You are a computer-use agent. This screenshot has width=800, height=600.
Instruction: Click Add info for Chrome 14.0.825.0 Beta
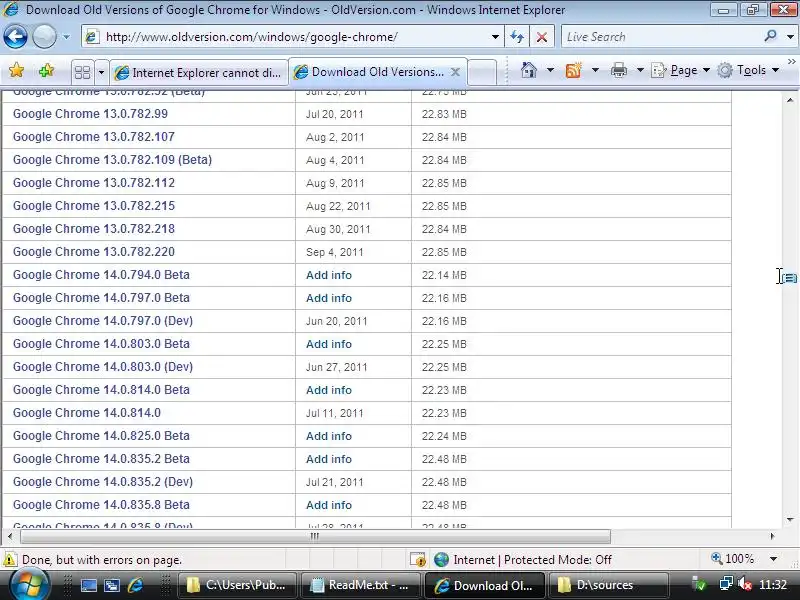pyautogui.click(x=329, y=436)
